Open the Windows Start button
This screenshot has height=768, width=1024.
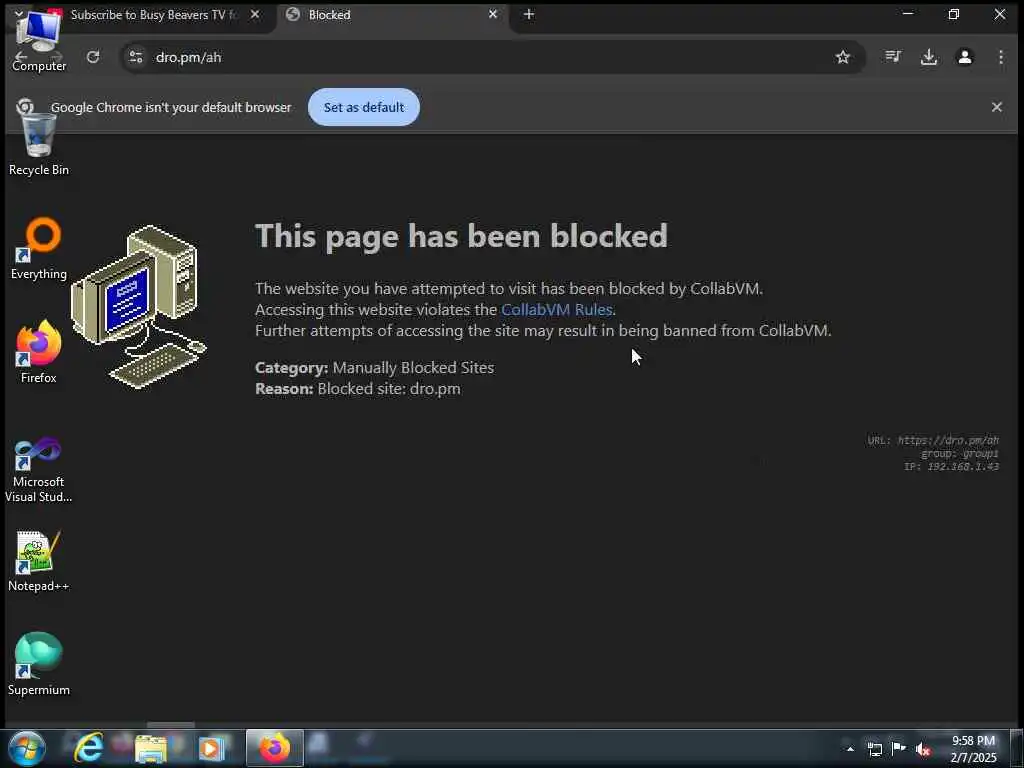click(27, 748)
